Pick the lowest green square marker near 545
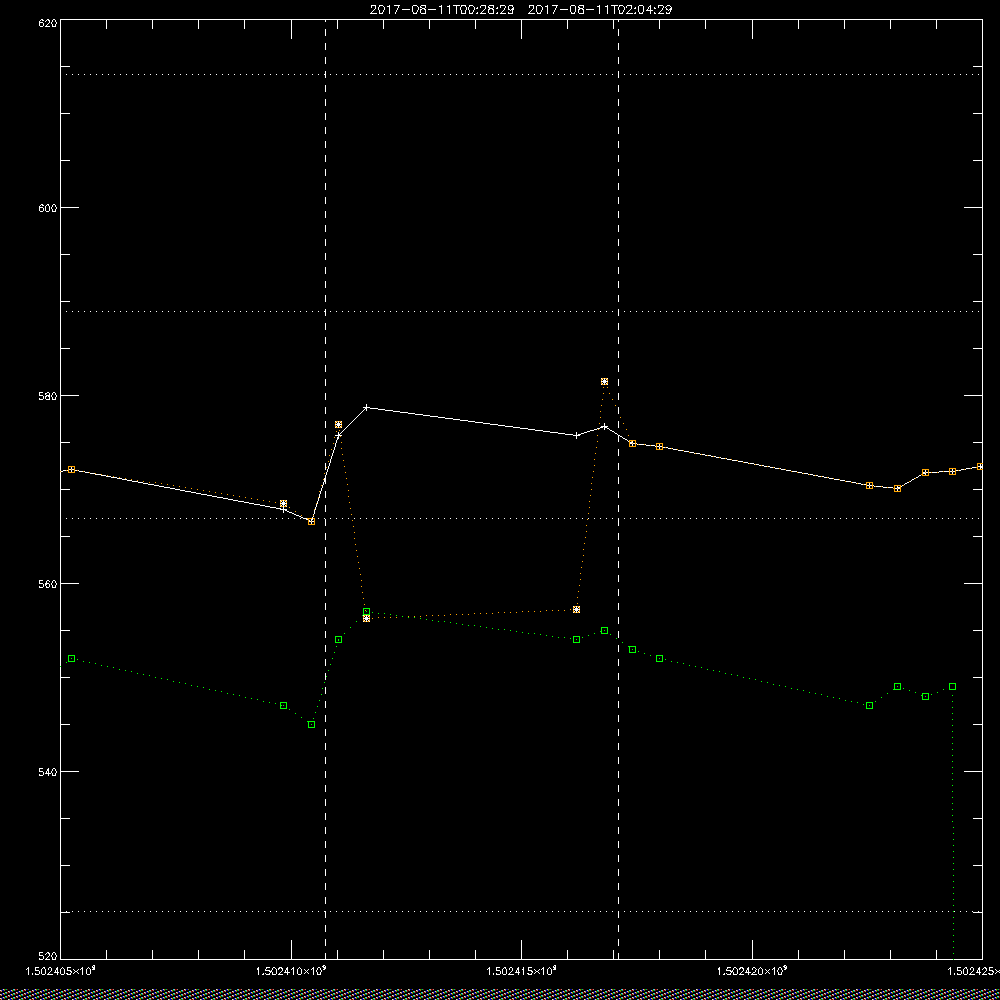The image size is (1000, 1000). [311, 724]
